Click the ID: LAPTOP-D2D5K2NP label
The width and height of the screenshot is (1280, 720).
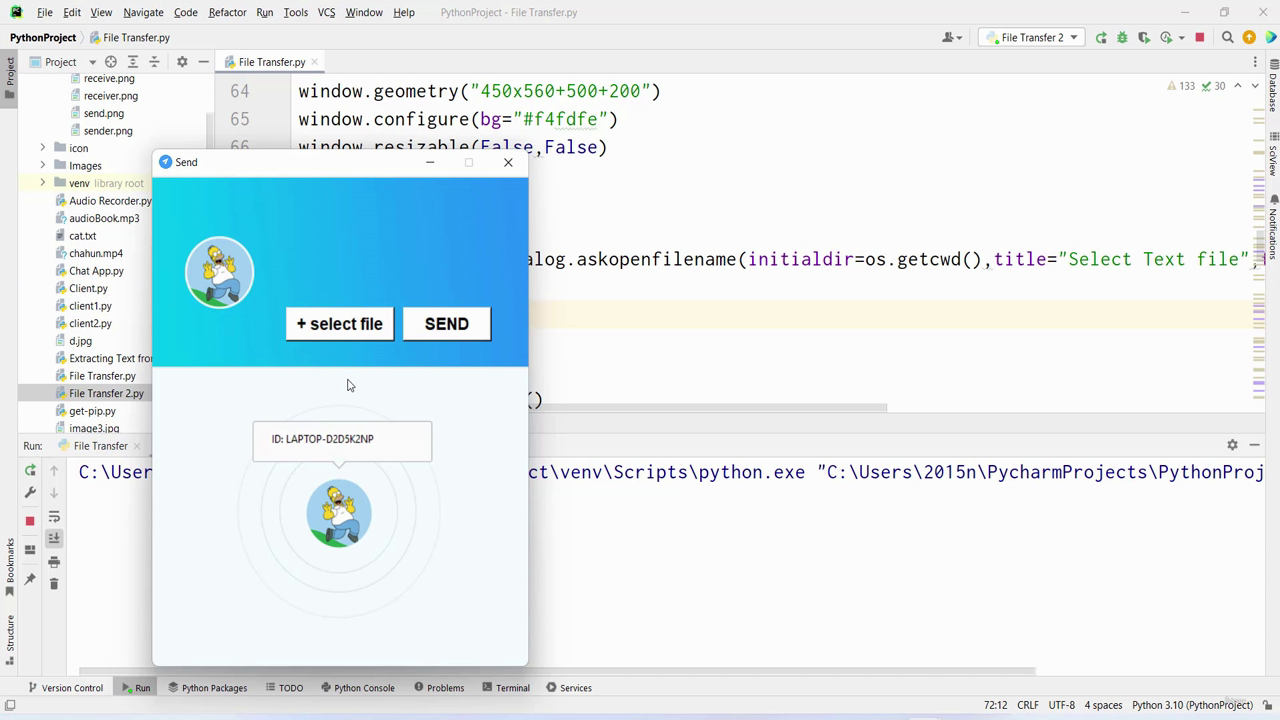coord(322,439)
